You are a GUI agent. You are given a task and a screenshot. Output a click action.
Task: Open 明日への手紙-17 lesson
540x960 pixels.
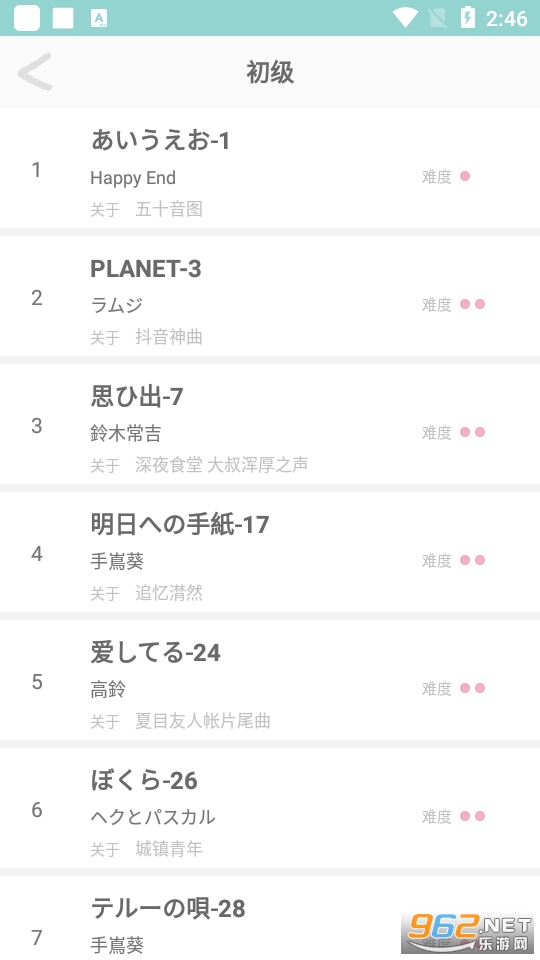pyautogui.click(x=270, y=554)
